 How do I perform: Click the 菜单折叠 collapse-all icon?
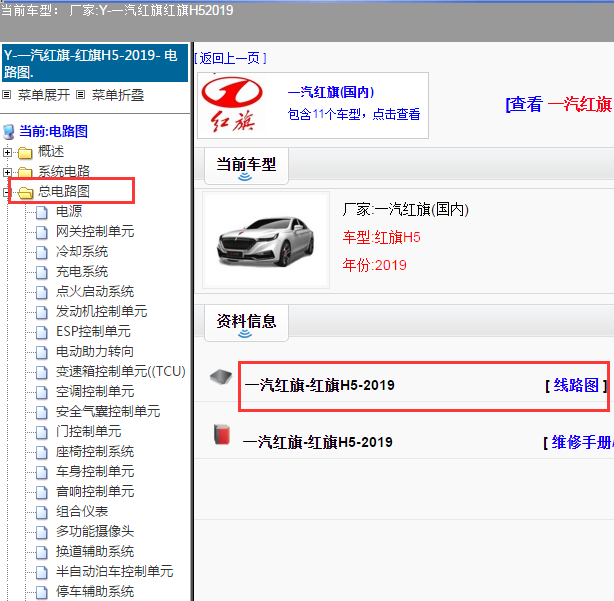point(80,95)
